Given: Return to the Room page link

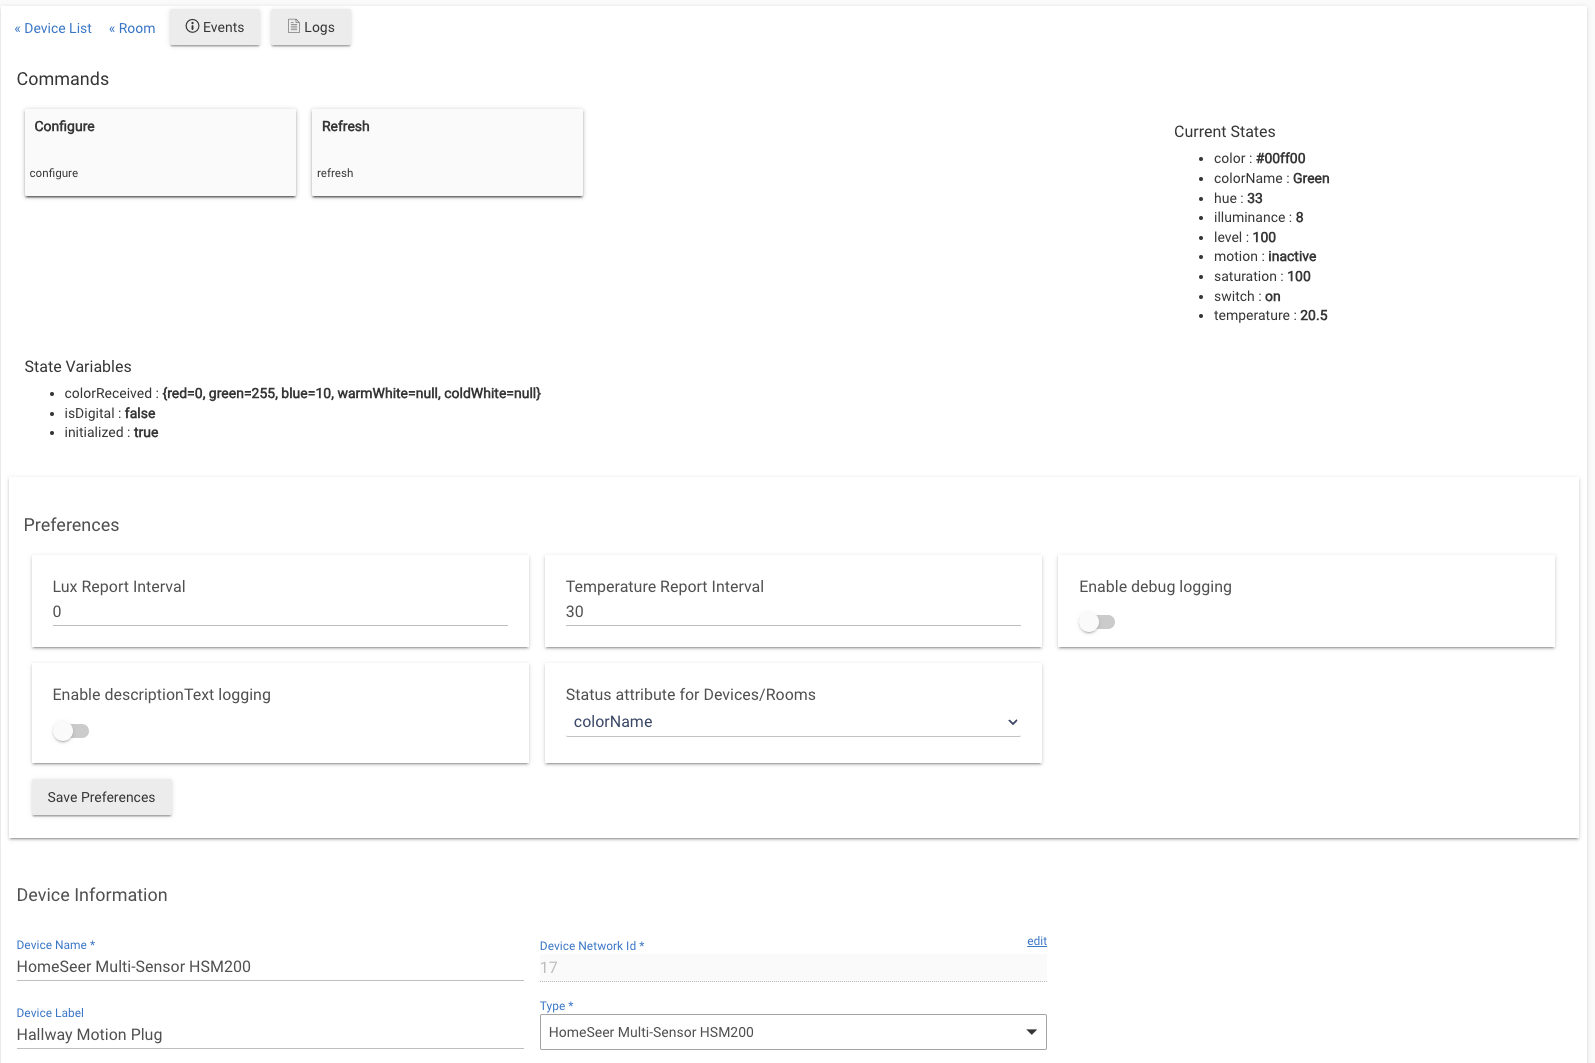Looking at the screenshot, I should [x=132, y=29].
